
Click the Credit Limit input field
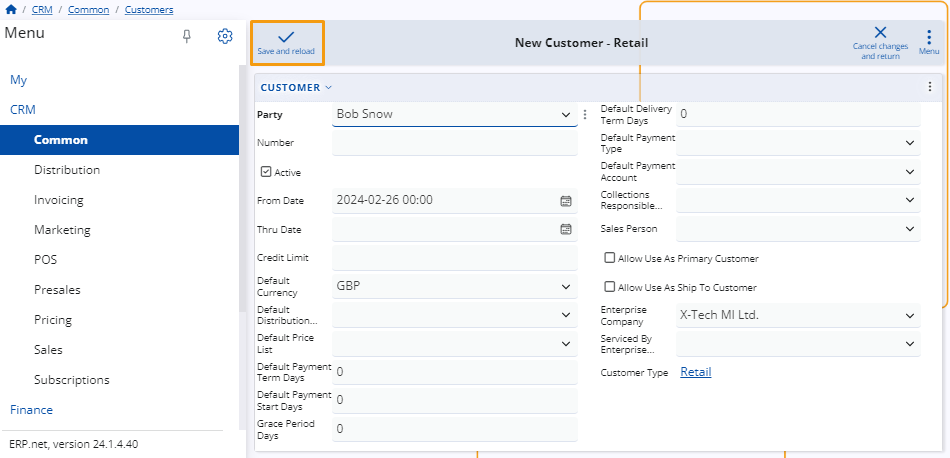pos(454,258)
